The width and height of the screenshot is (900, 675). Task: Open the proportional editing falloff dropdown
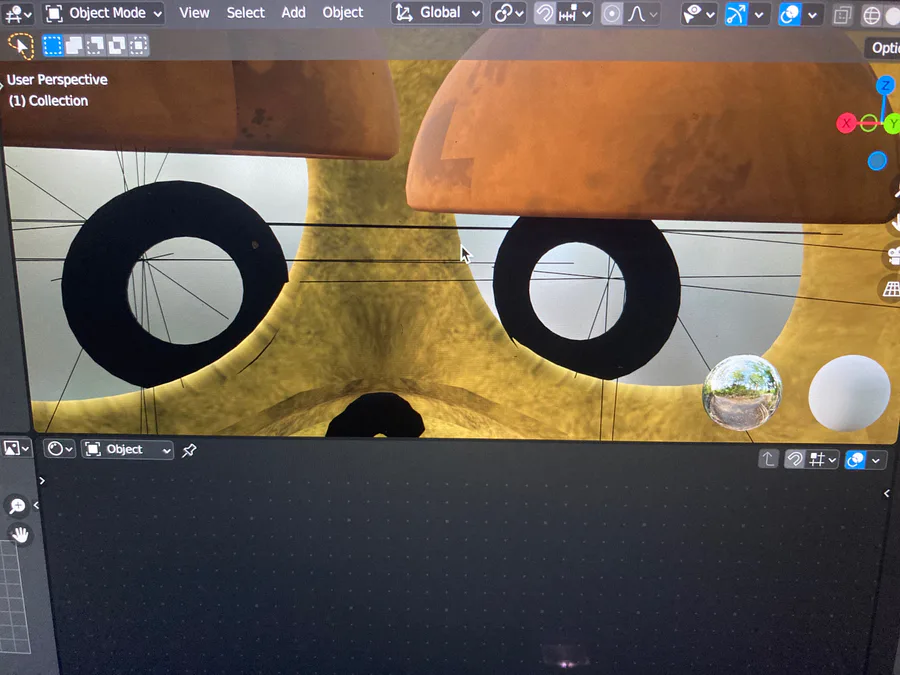[x=642, y=14]
